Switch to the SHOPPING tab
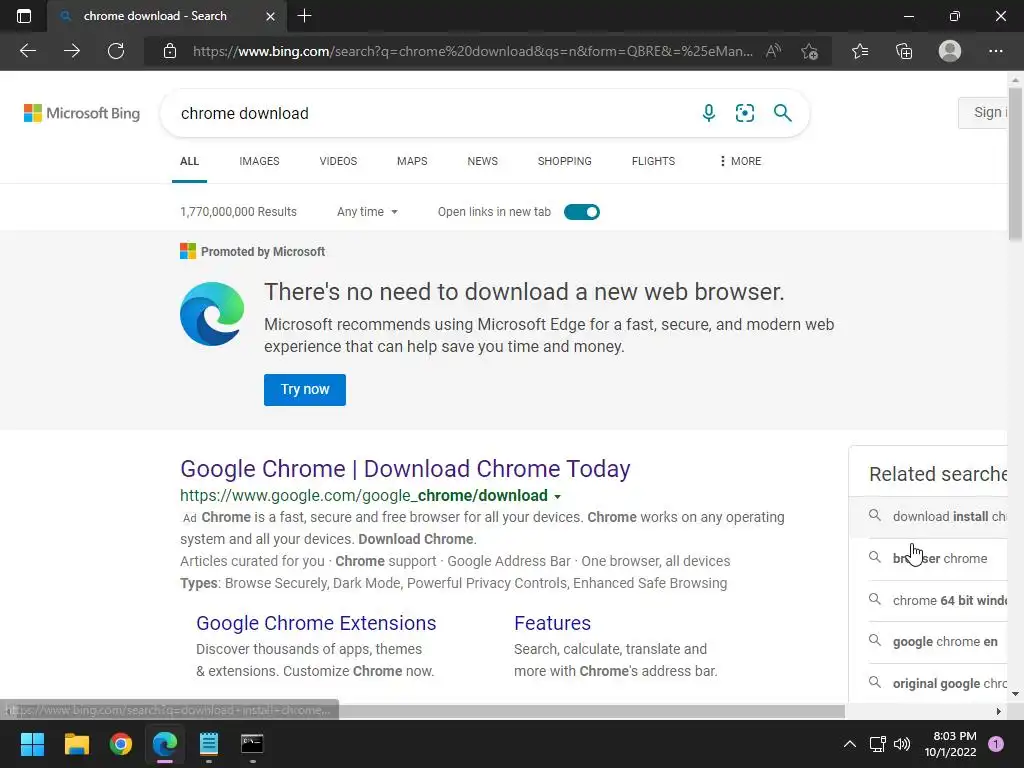Image resolution: width=1024 pixels, height=768 pixels. (x=565, y=161)
